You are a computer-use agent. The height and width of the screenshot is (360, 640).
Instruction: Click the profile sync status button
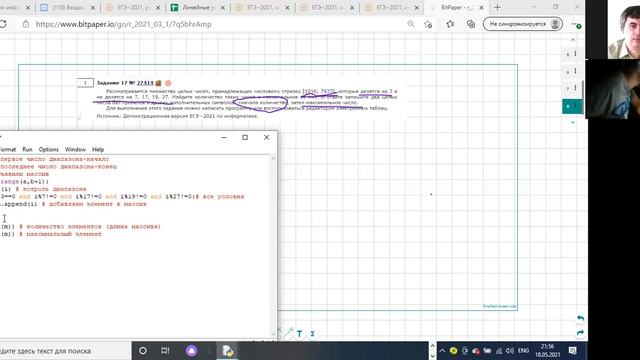[523, 24]
